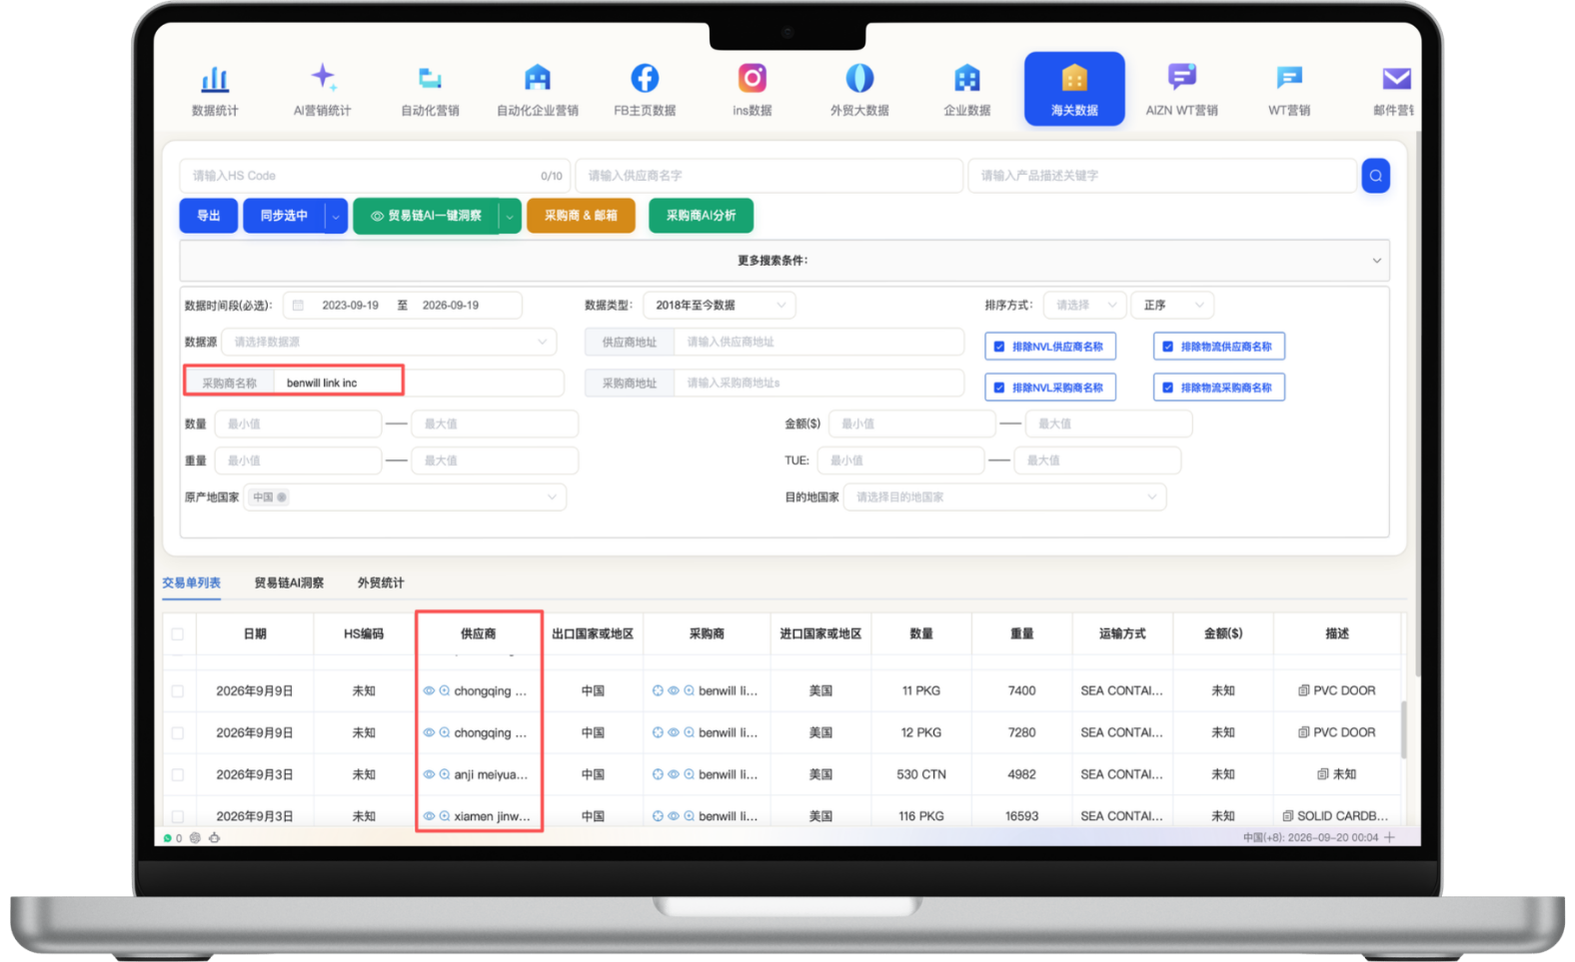Image resolution: width=1575 pixels, height=962 pixels.
Task: Open the 数据类型 2018年至今数据 dropdown
Action: coord(720,305)
